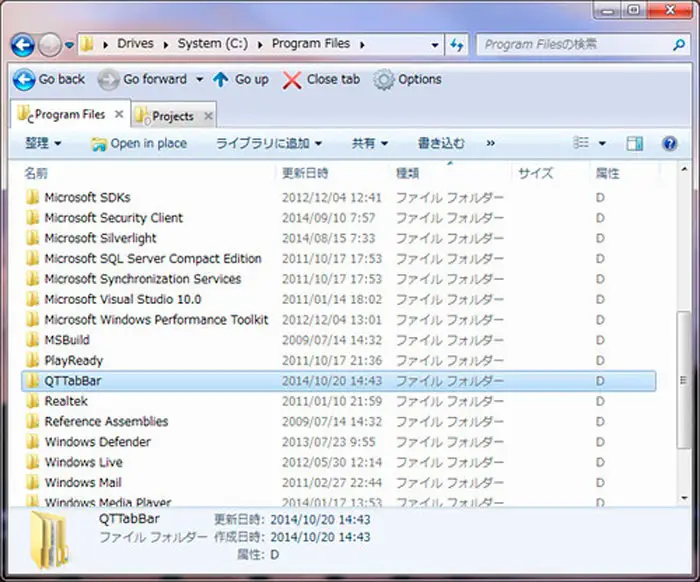Select Drives in the address breadcrumb
Screen dimensions: 700x582
coord(135,44)
